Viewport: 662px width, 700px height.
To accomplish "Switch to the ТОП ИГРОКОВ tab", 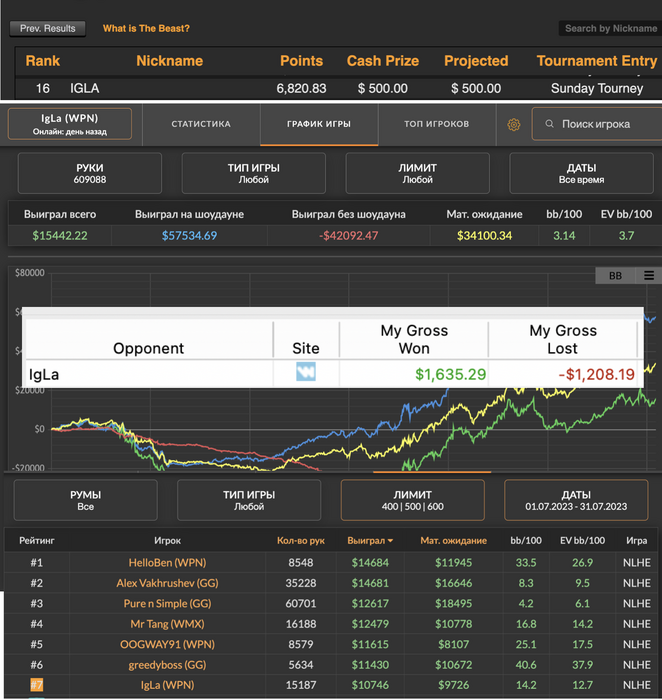I will point(437,124).
